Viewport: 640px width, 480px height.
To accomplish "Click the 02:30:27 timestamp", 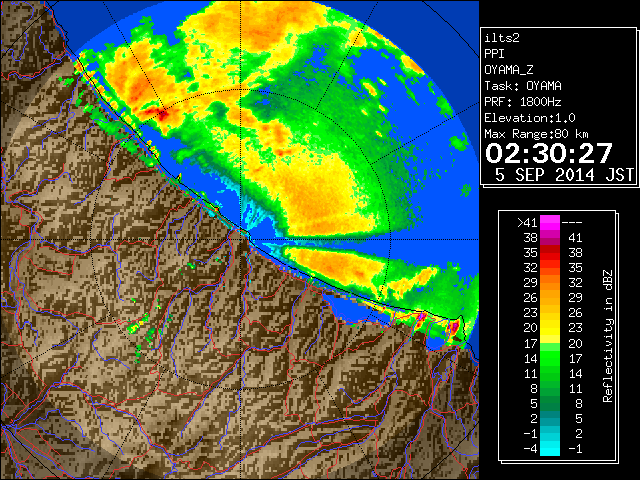I will tap(549, 153).
